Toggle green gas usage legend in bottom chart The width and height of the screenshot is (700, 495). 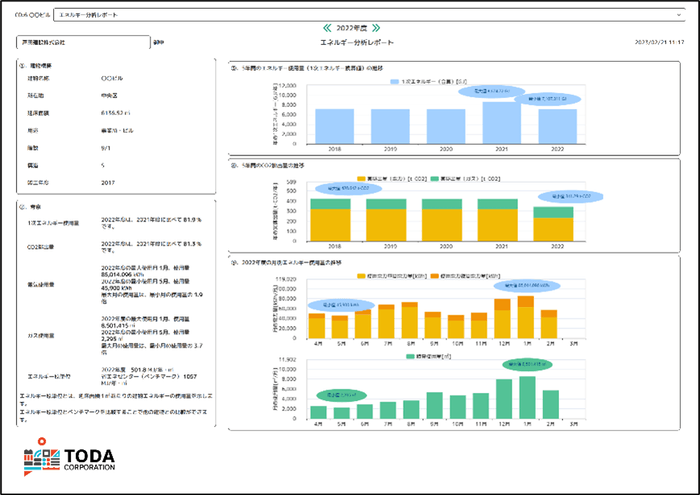tap(407, 356)
